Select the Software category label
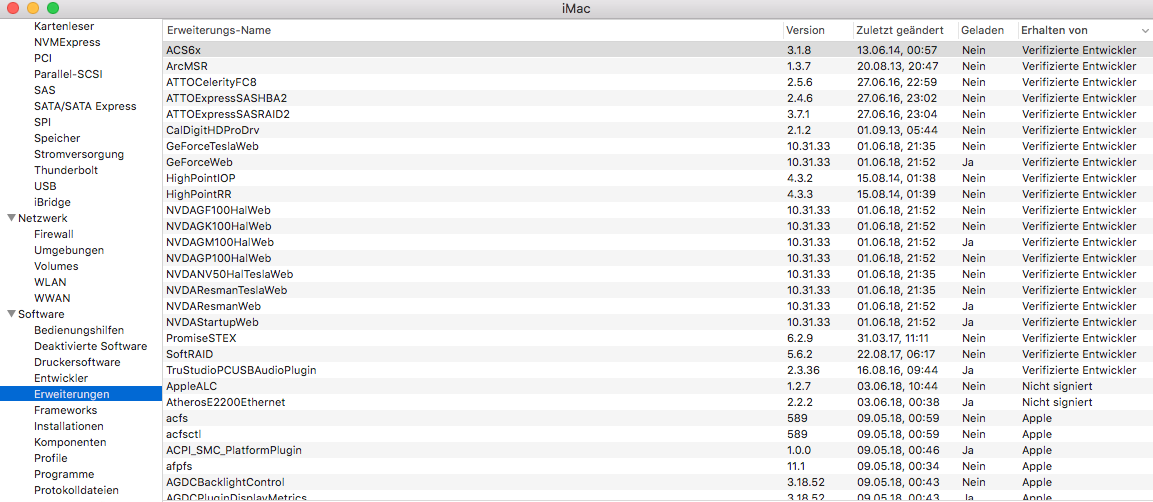The height and width of the screenshot is (502, 1153). tap(41, 315)
